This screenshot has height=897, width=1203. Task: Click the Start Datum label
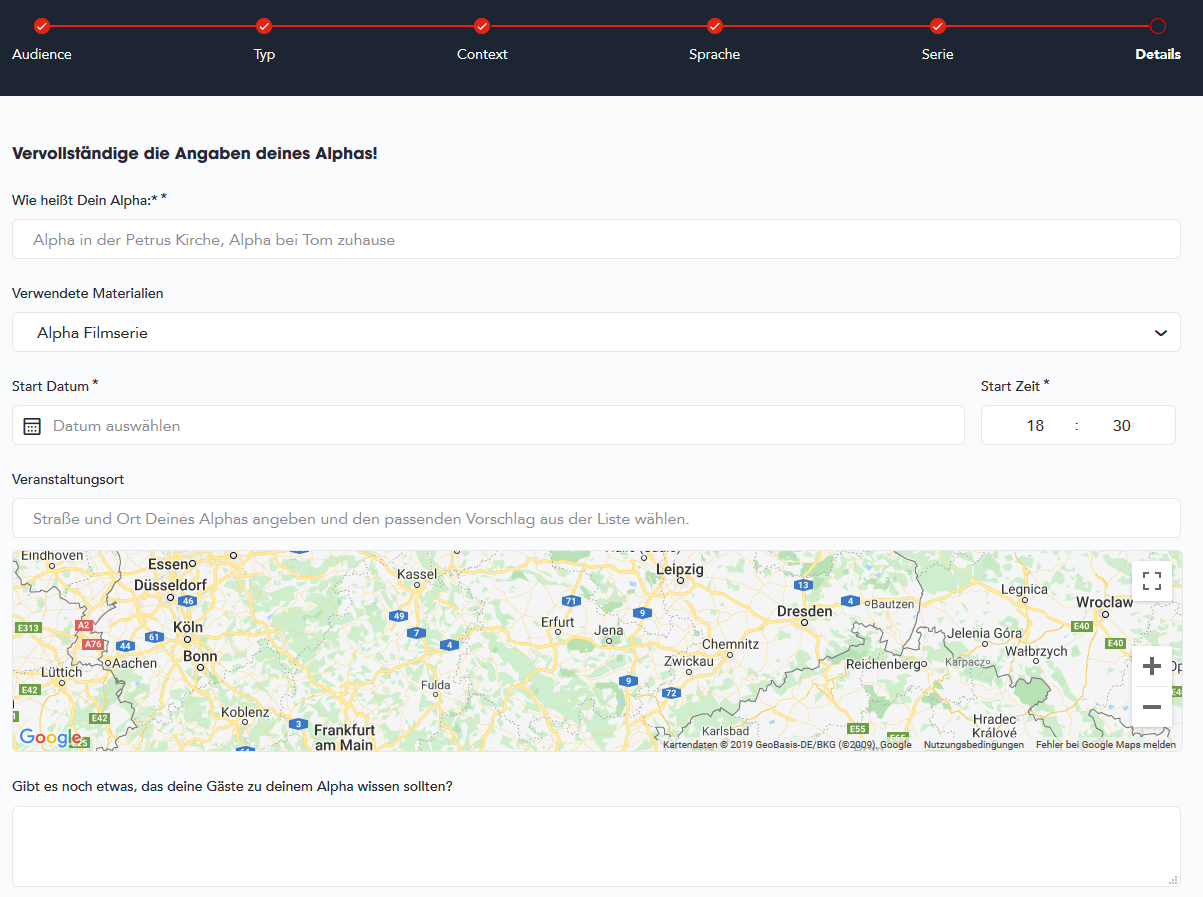50,386
